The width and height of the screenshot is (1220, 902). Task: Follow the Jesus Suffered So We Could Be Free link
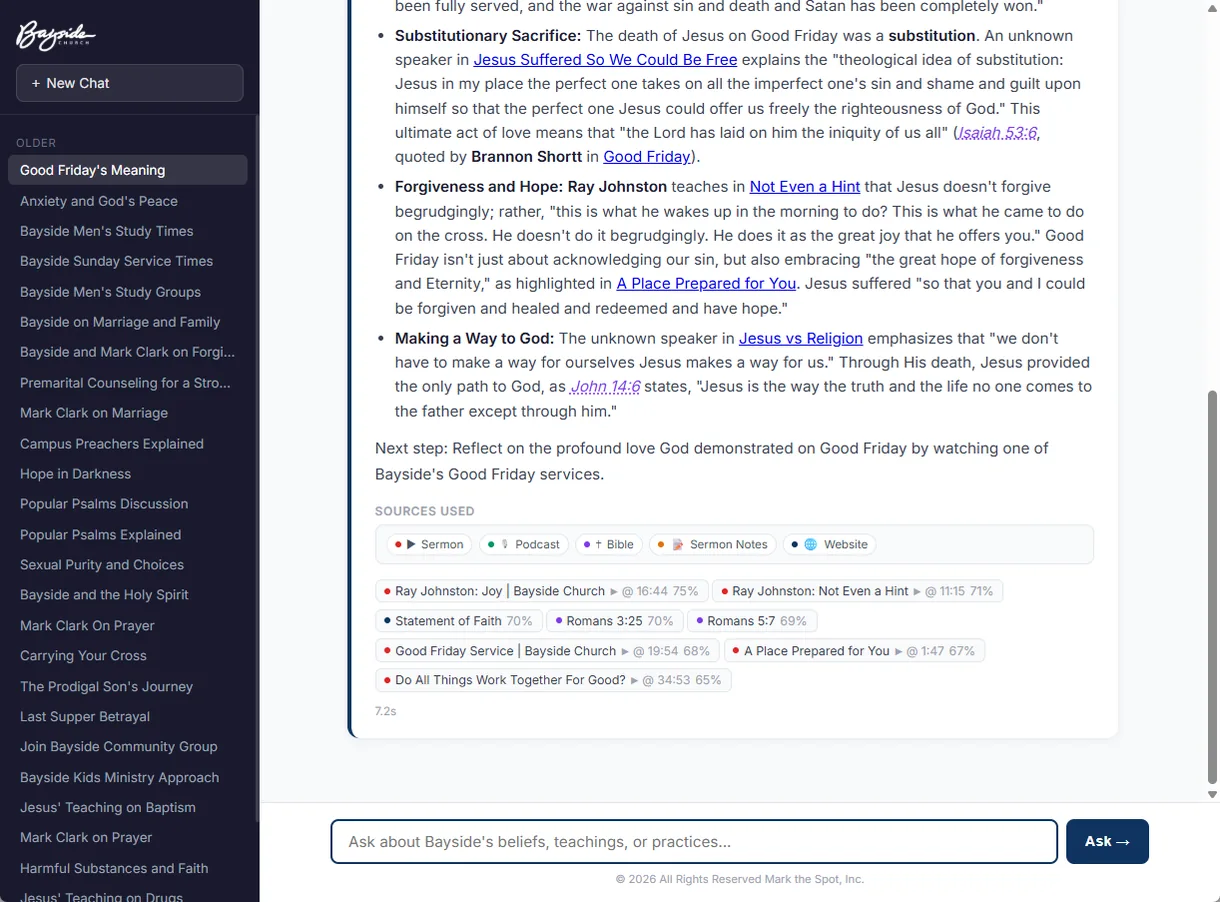click(605, 59)
